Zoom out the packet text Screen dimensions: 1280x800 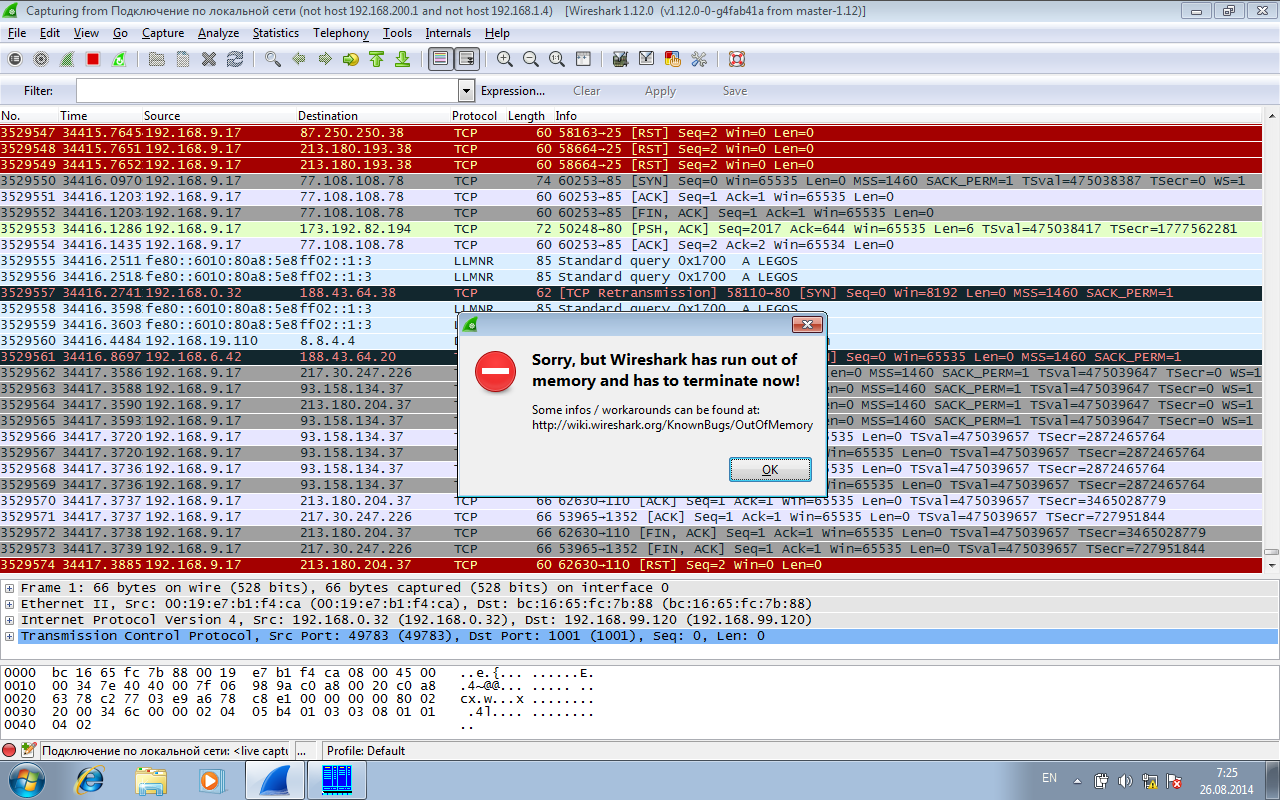click(531, 59)
